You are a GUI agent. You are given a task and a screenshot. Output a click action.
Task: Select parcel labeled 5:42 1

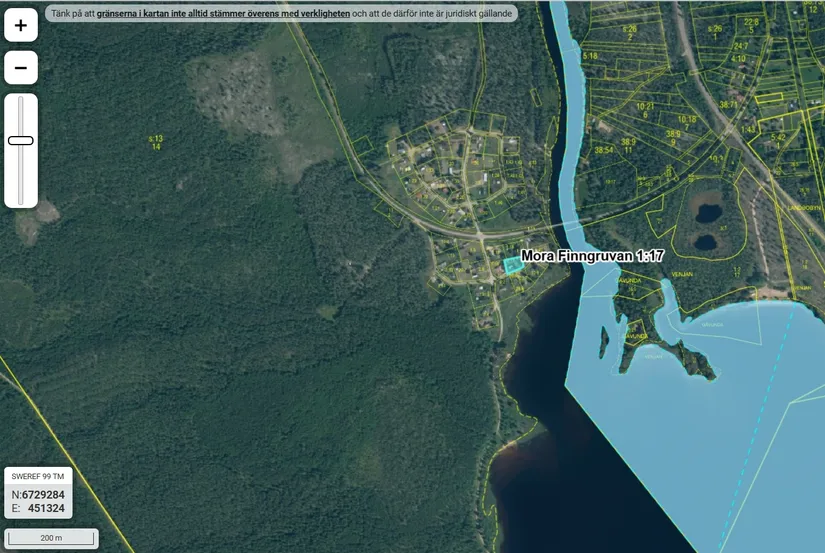778,141
